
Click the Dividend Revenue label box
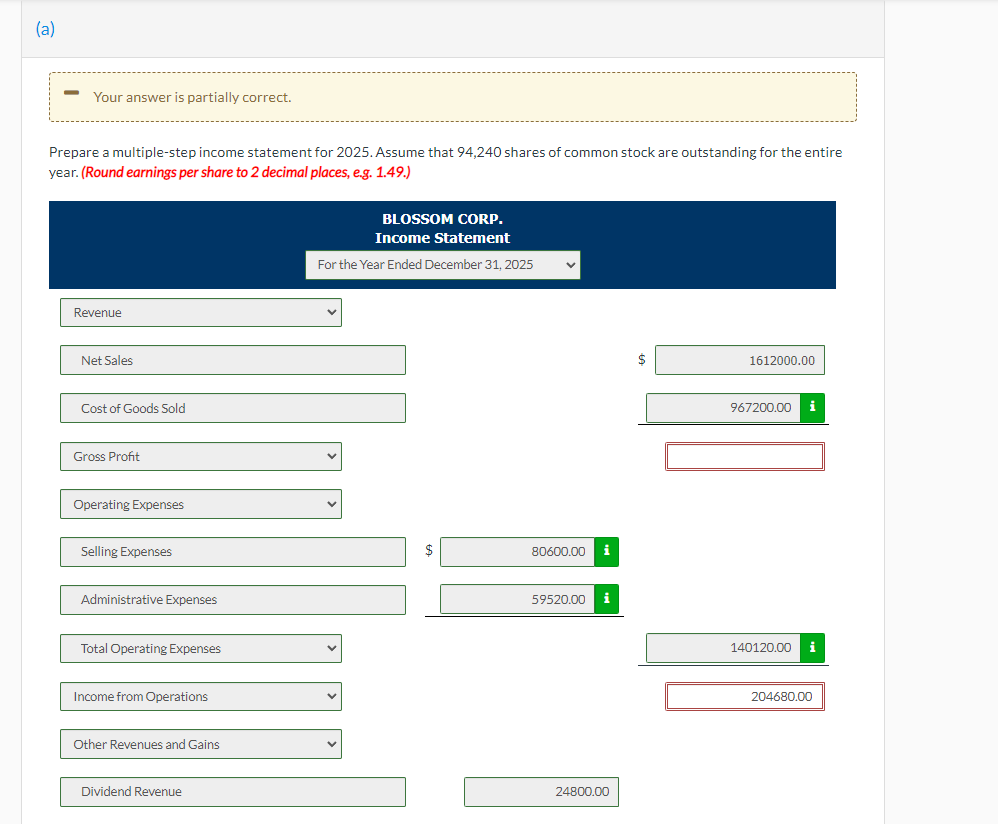pos(232,791)
